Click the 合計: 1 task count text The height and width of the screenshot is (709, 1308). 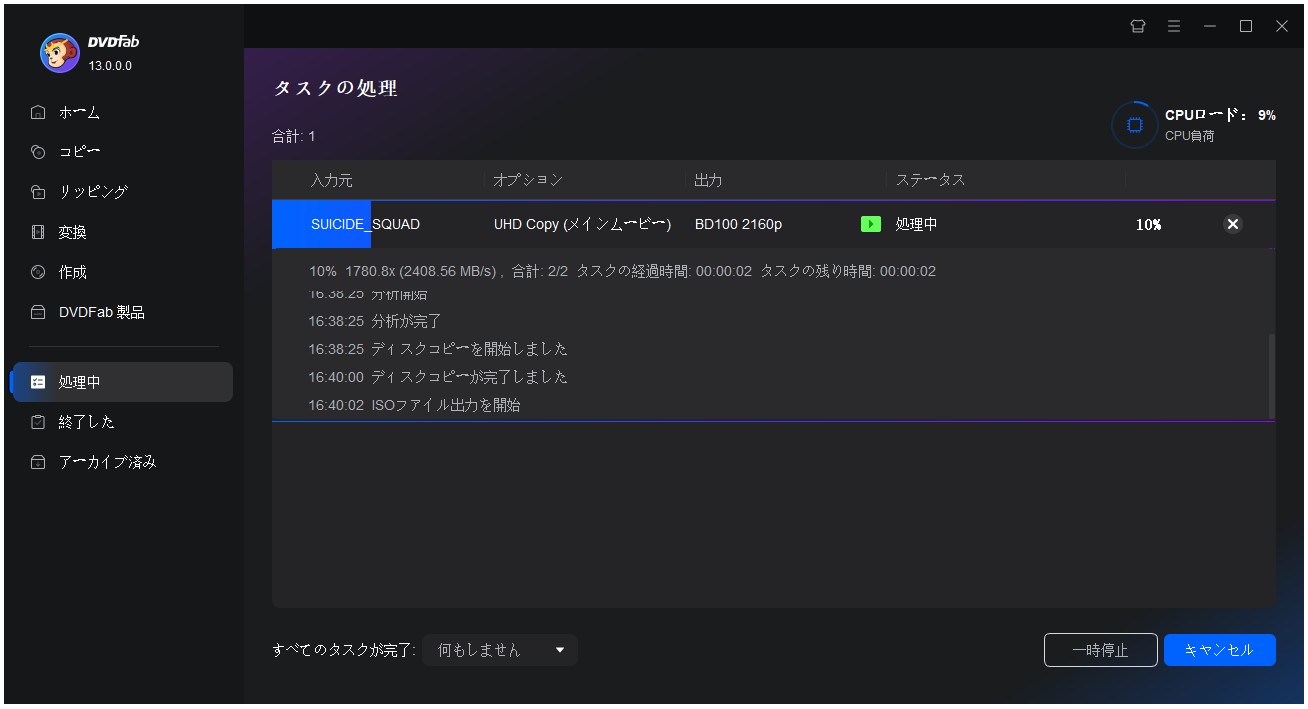point(294,136)
